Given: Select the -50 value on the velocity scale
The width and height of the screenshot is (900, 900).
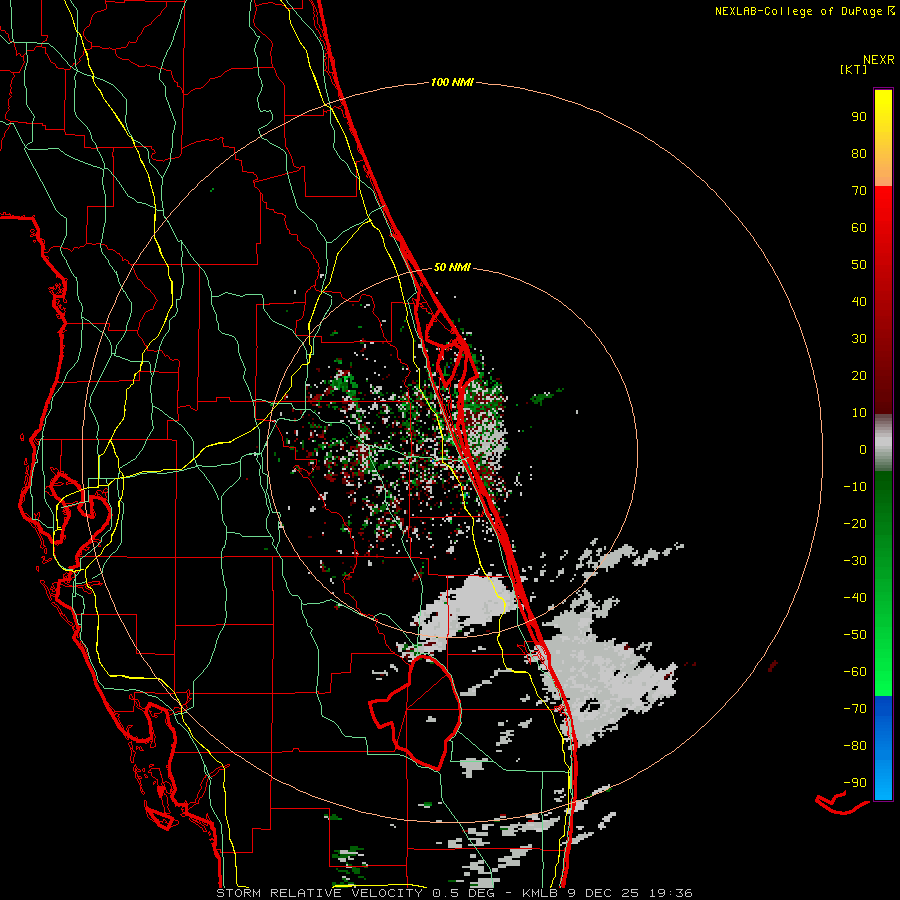Looking at the screenshot, I should coord(855,635).
